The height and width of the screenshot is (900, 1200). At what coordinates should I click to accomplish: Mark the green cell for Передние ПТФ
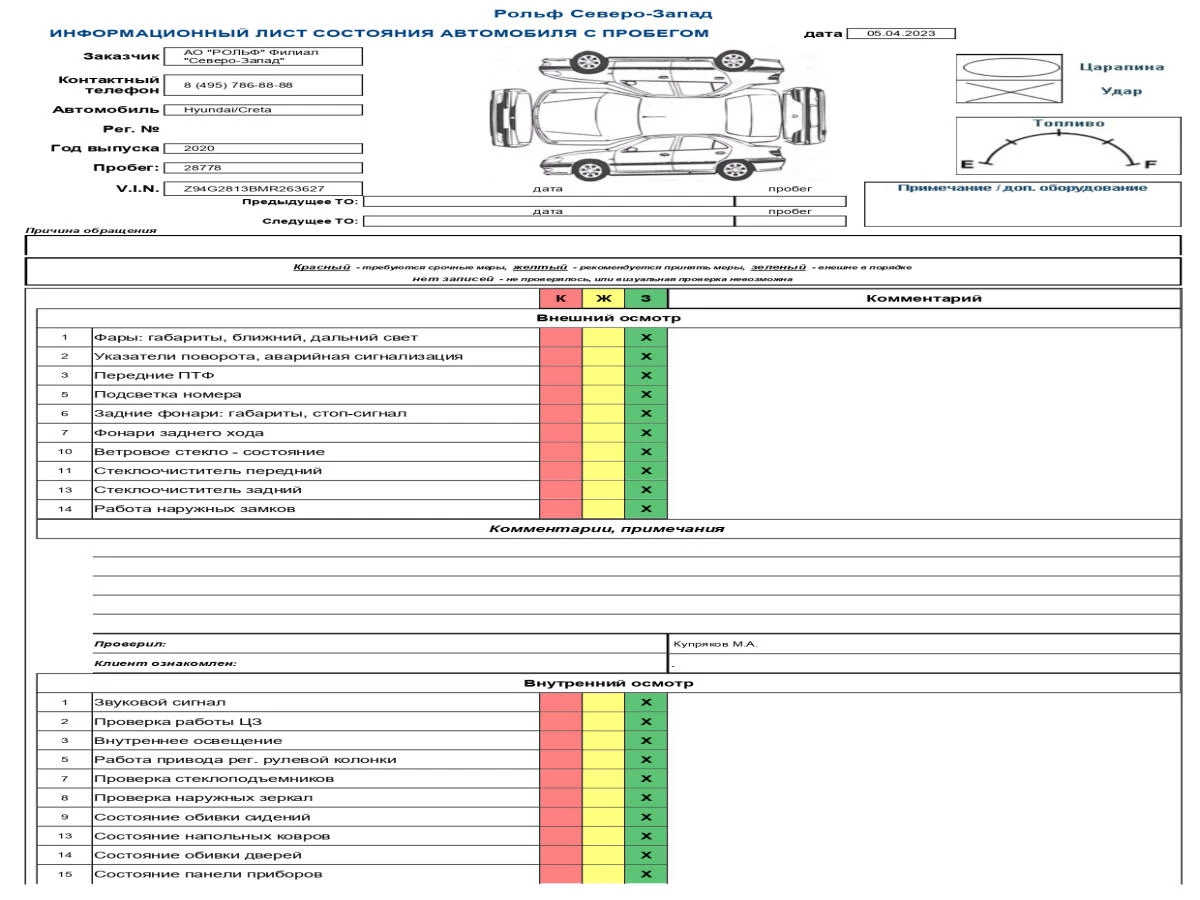645,375
